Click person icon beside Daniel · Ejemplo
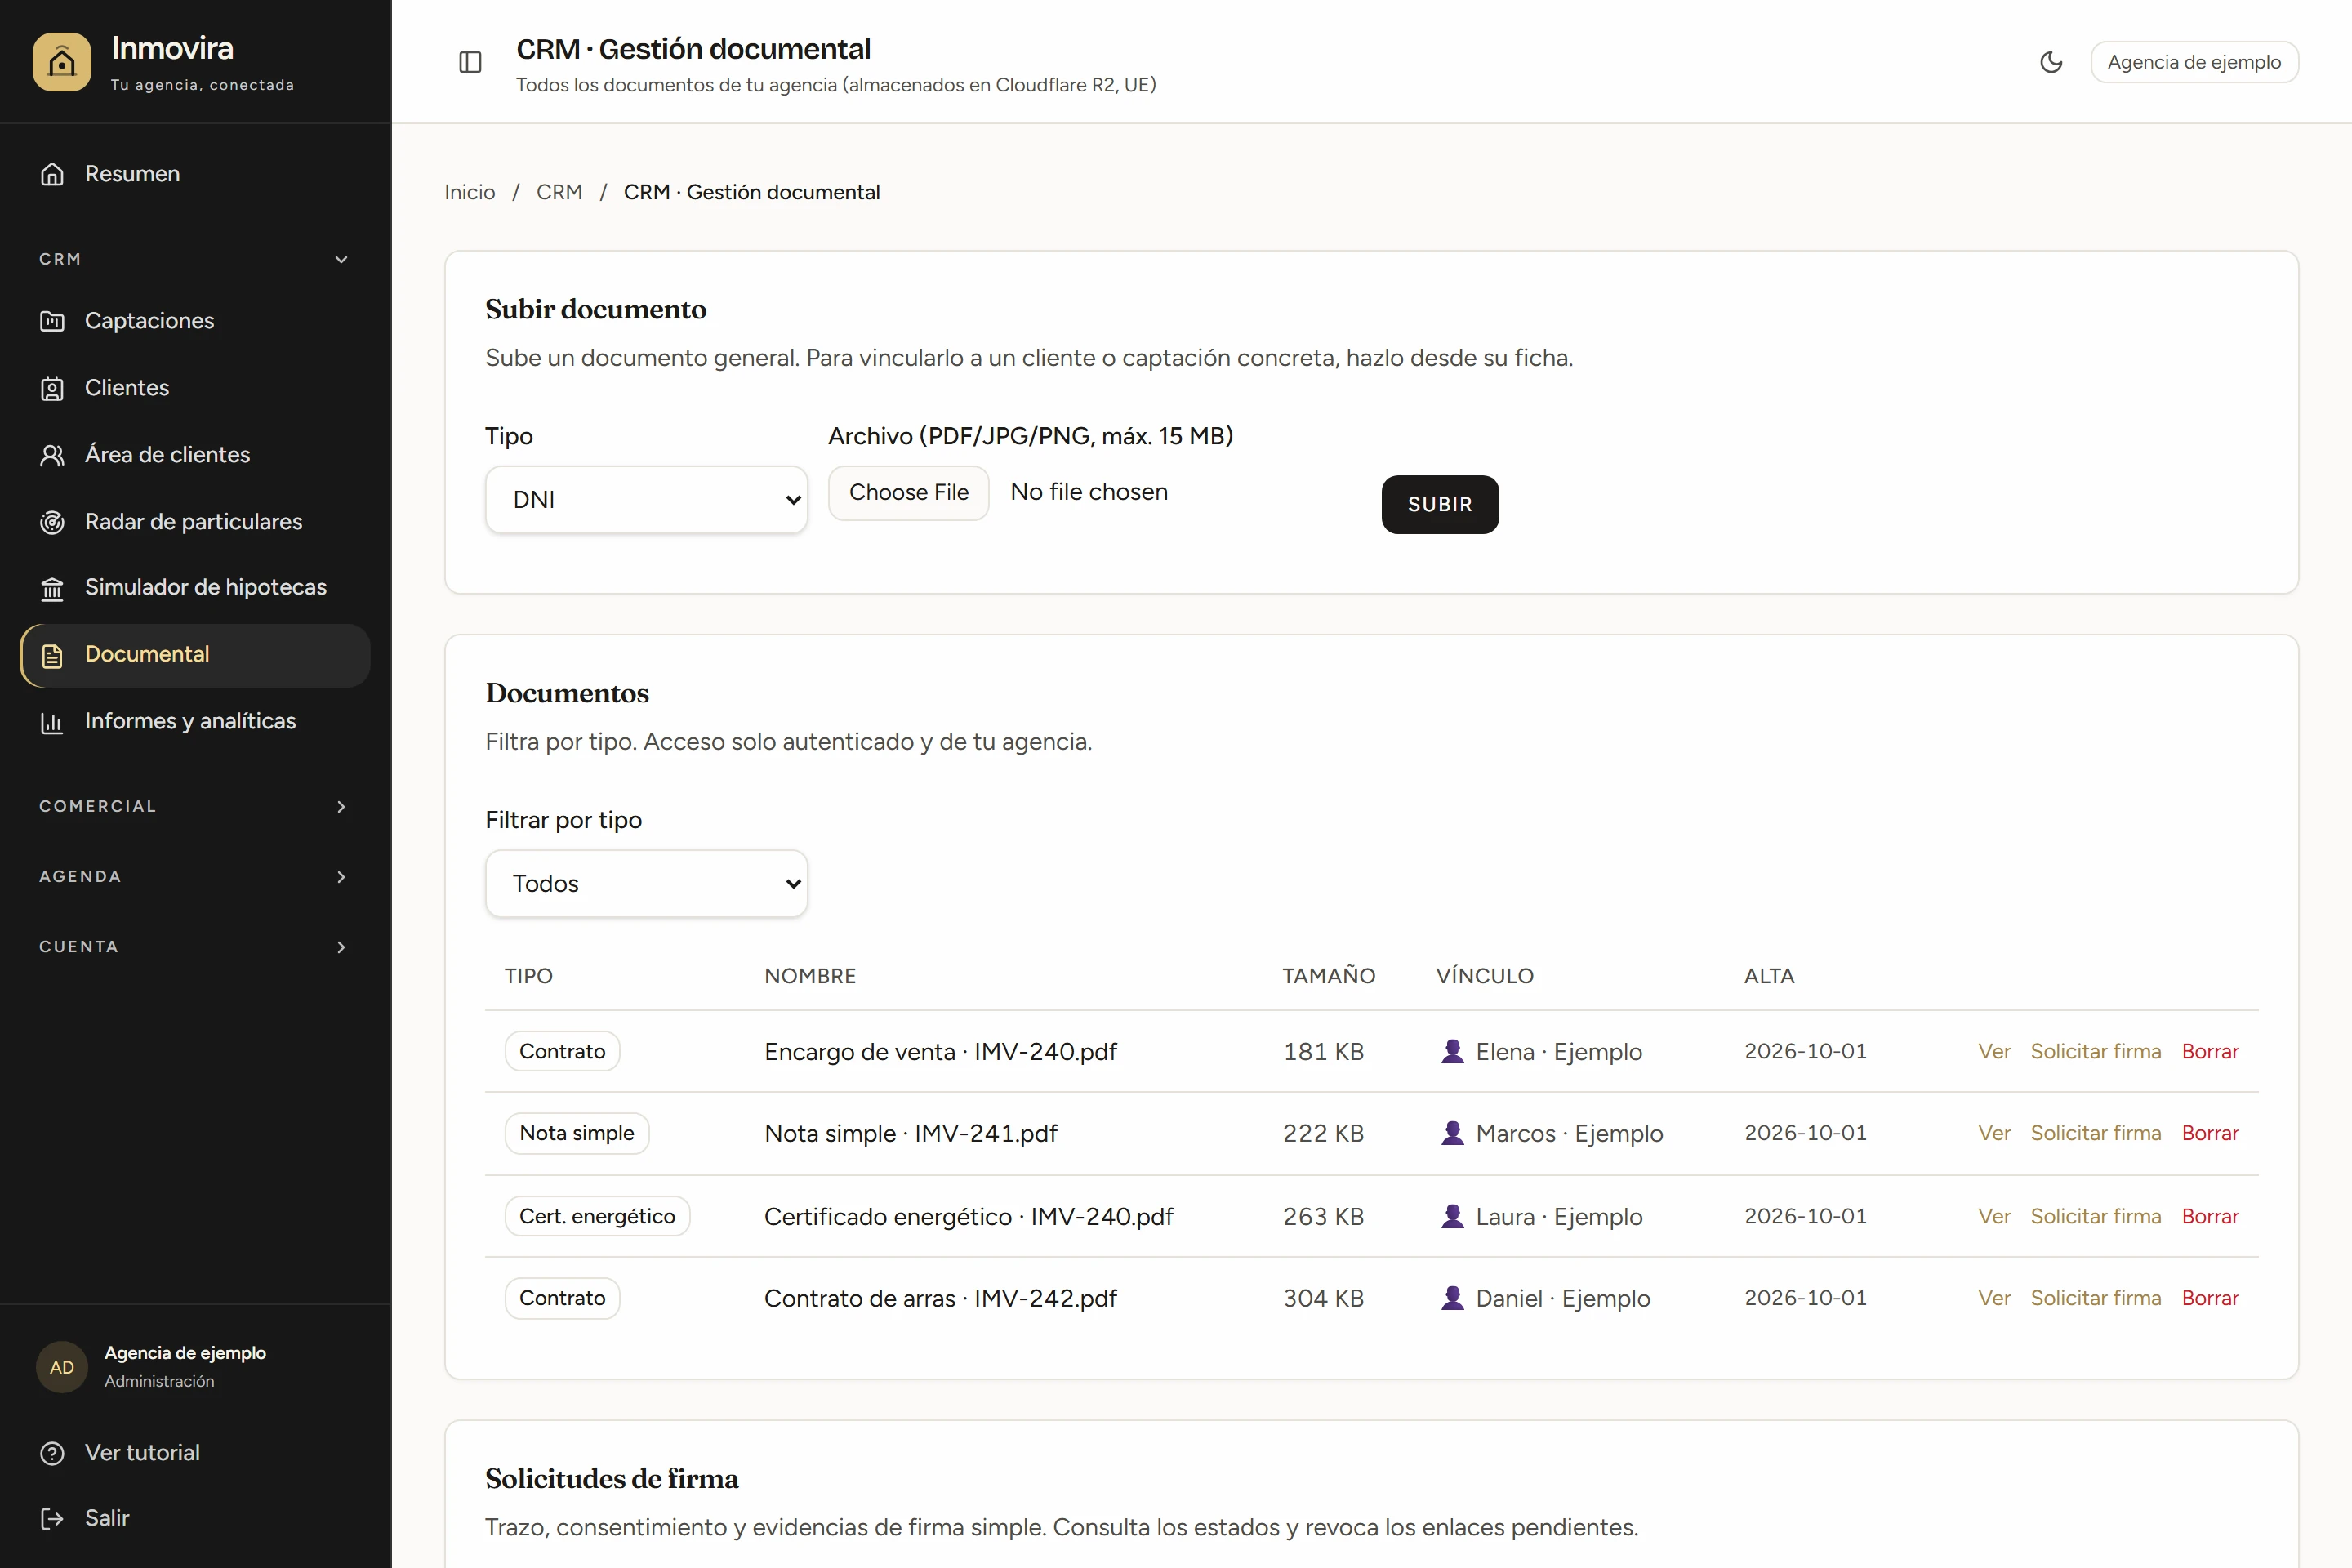Viewport: 2352px width, 1568px height. click(x=1452, y=1298)
